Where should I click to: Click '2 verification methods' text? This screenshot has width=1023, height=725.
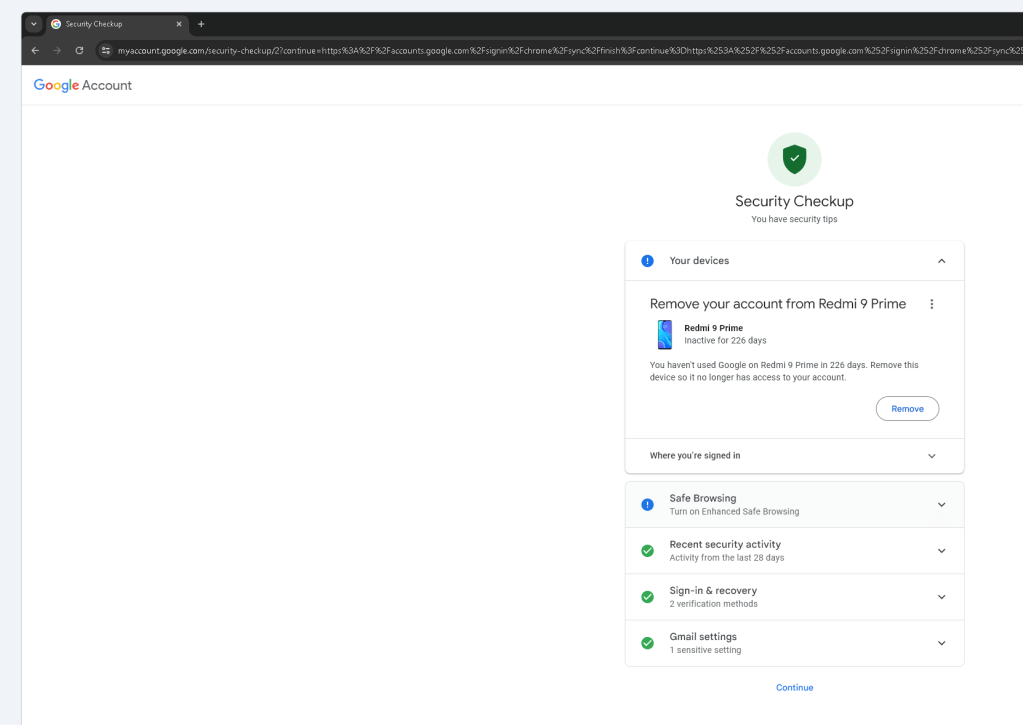tap(713, 604)
